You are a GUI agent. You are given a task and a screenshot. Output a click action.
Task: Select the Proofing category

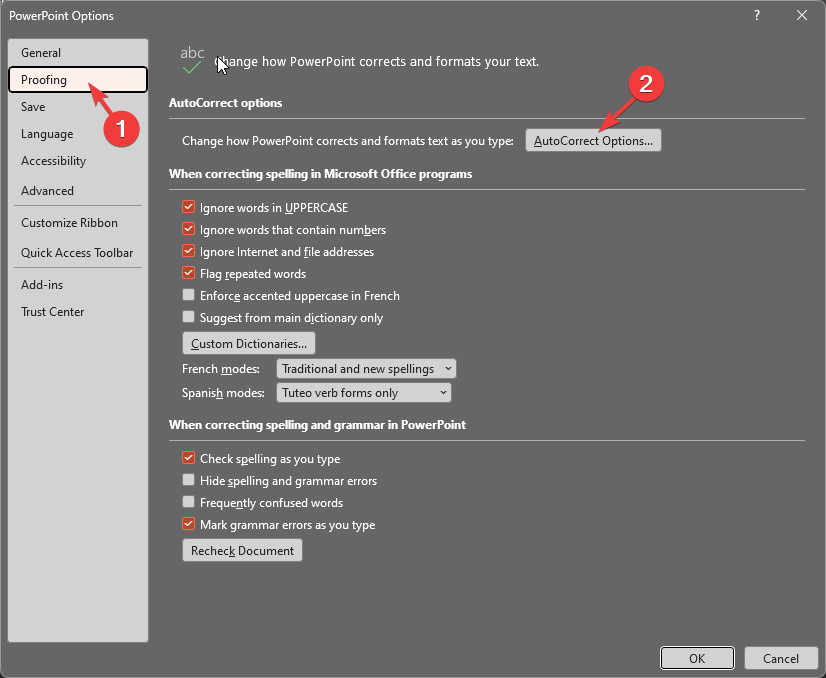[78, 80]
